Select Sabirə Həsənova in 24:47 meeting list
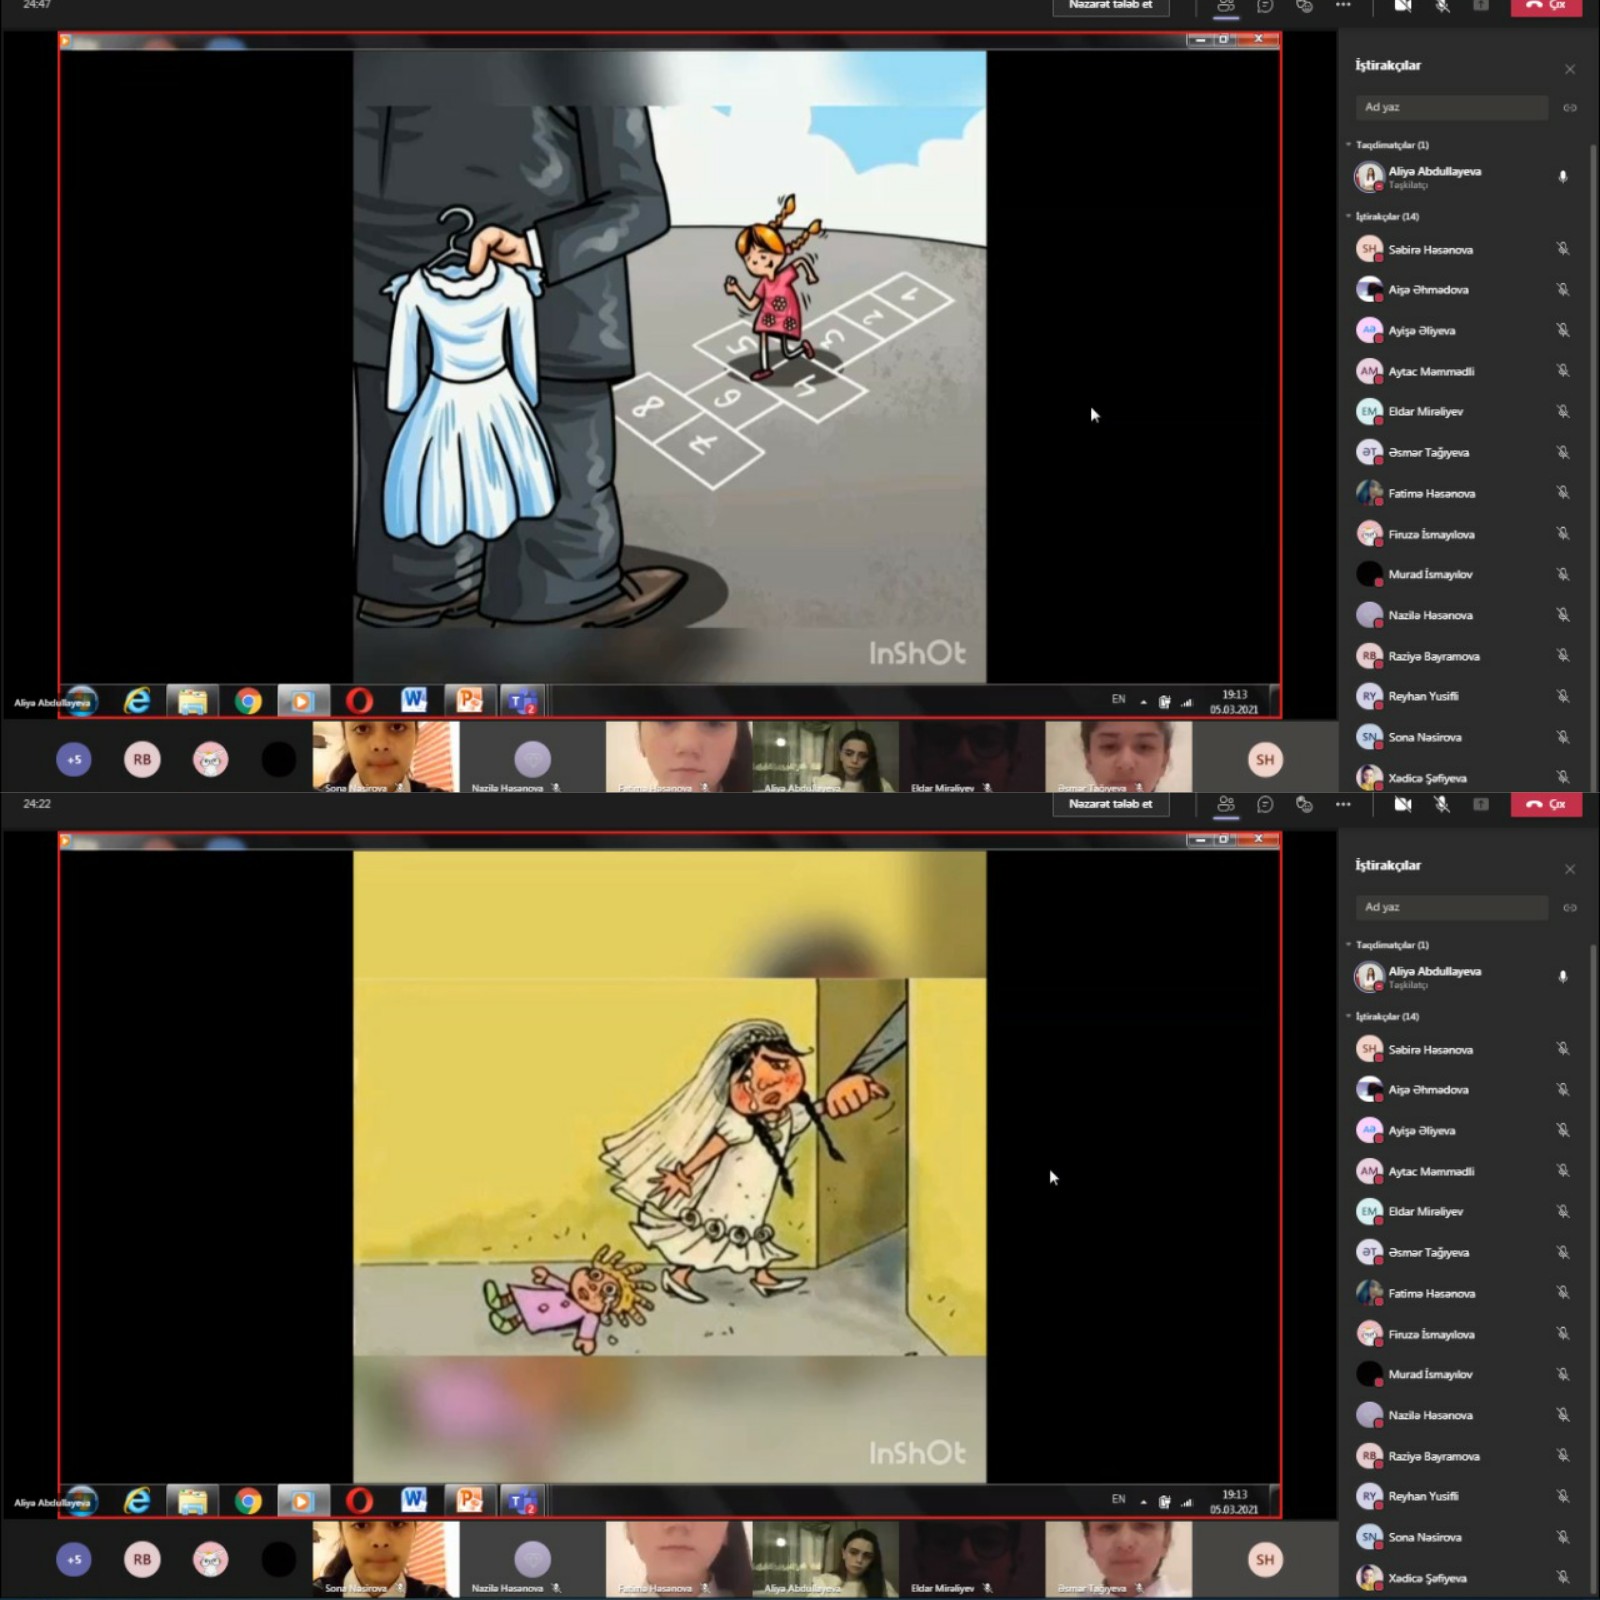This screenshot has width=1600, height=1600. 1463,249
